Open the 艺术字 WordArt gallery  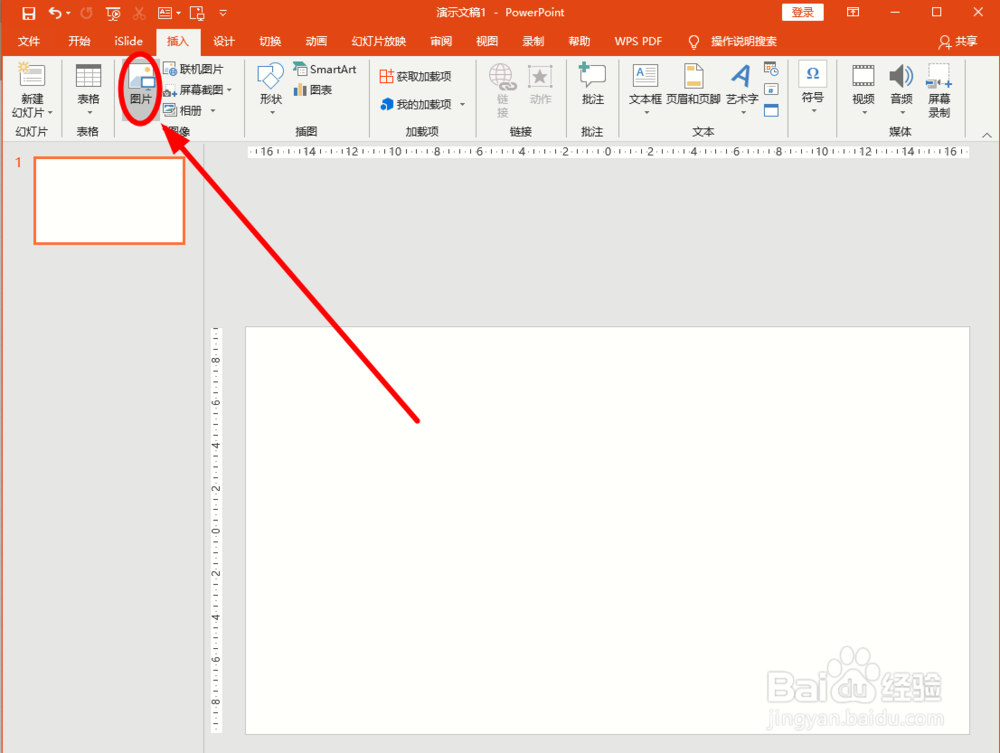[x=742, y=89]
